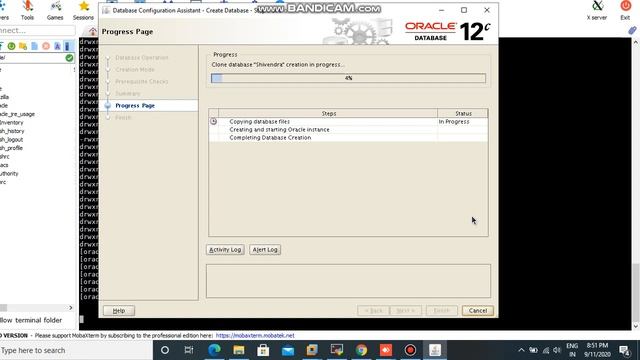Click the Alert Log button
Viewport: 640px width, 360px height.
point(265,249)
